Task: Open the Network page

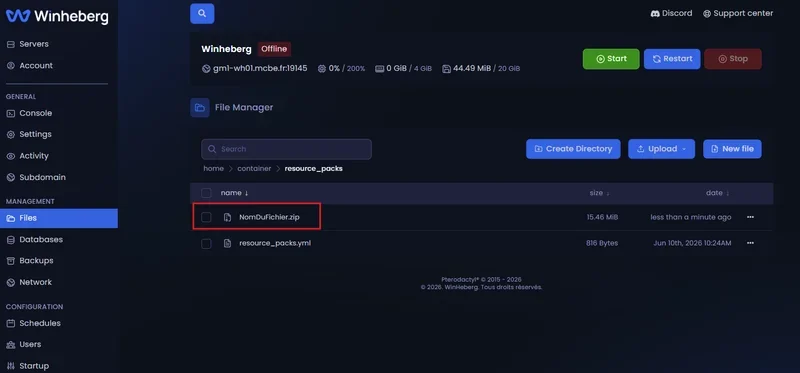Action: (x=29, y=282)
